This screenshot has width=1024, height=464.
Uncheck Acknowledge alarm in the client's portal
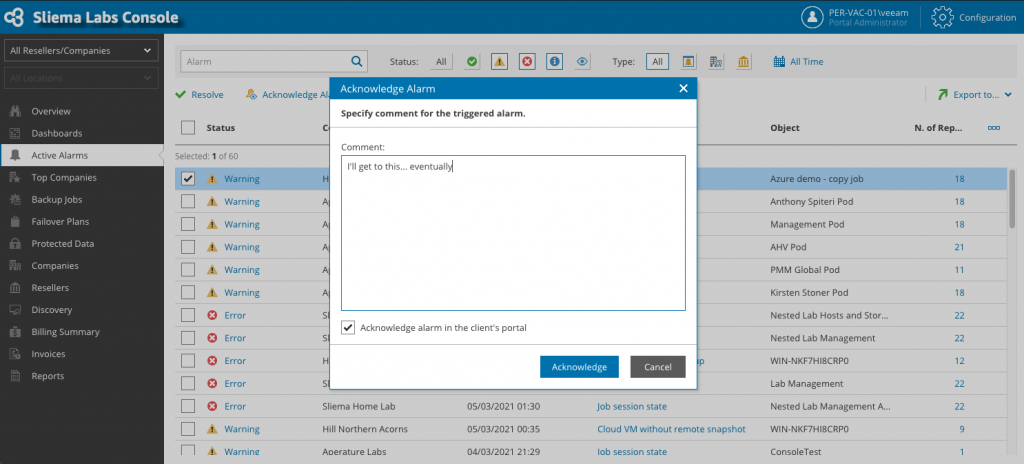click(x=348, y=327)
